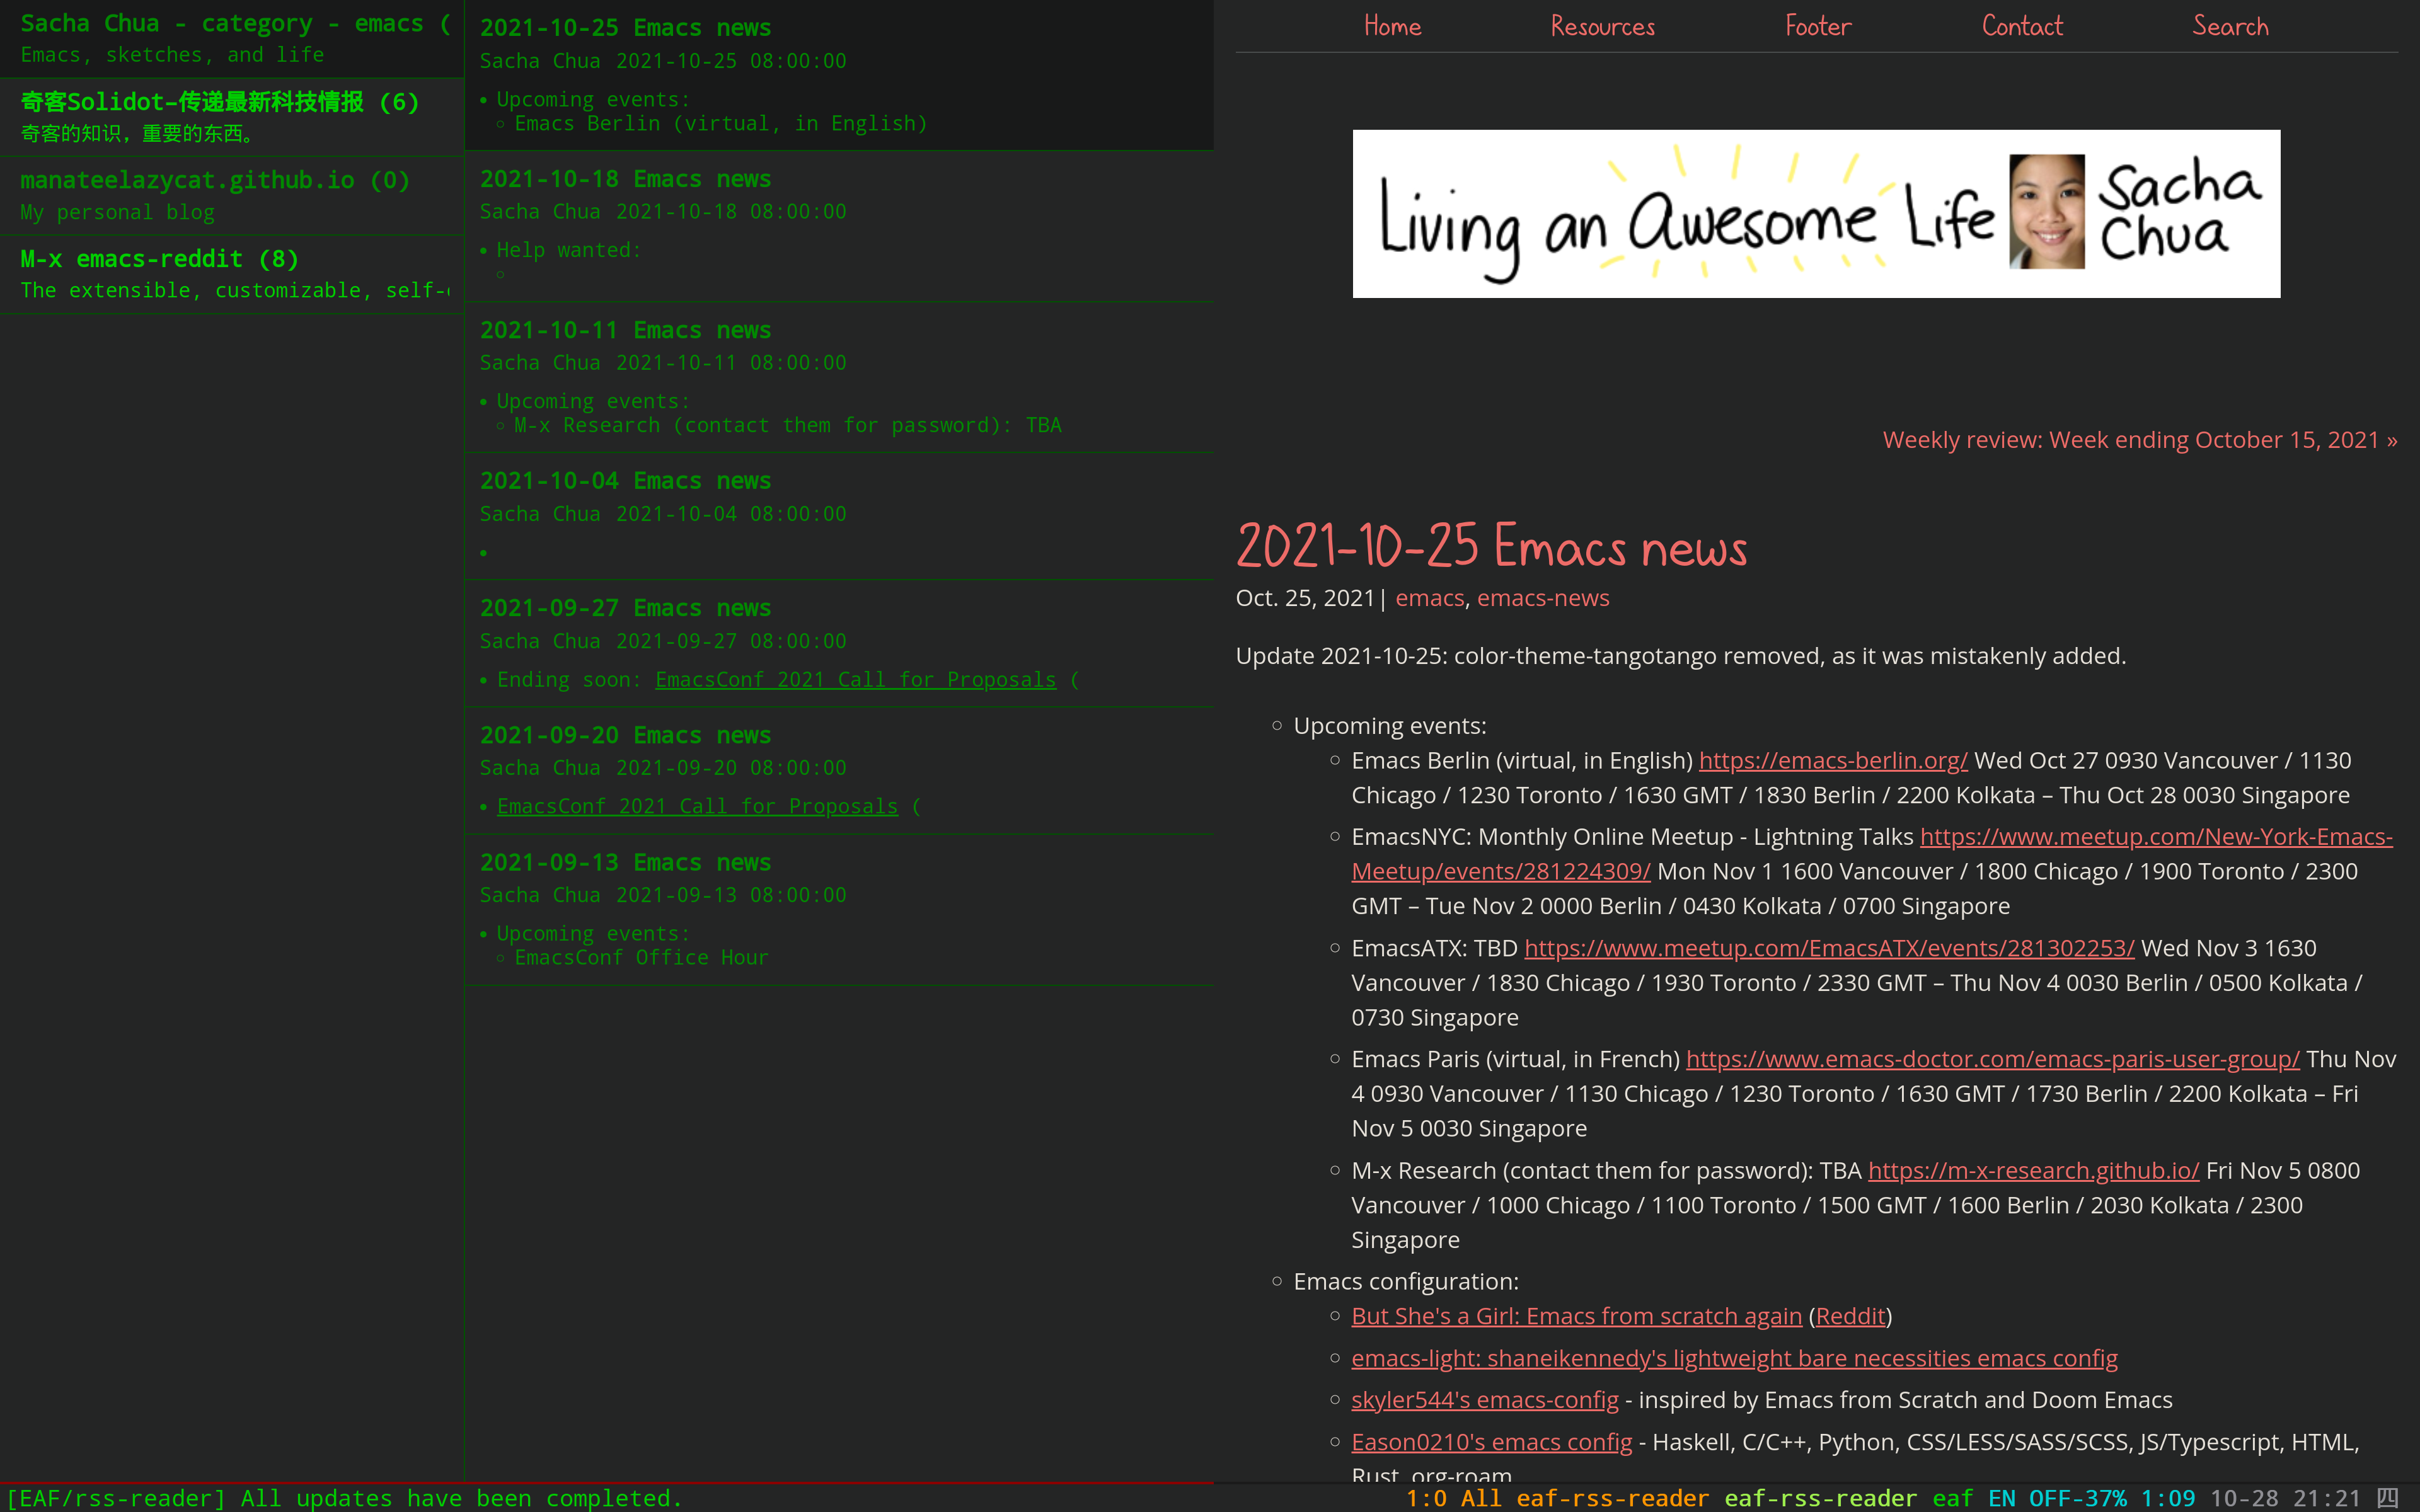This screenshot has height=1512, width=2420.
Task: Click the emacs-news category tag
Action: click(1542, 598)
